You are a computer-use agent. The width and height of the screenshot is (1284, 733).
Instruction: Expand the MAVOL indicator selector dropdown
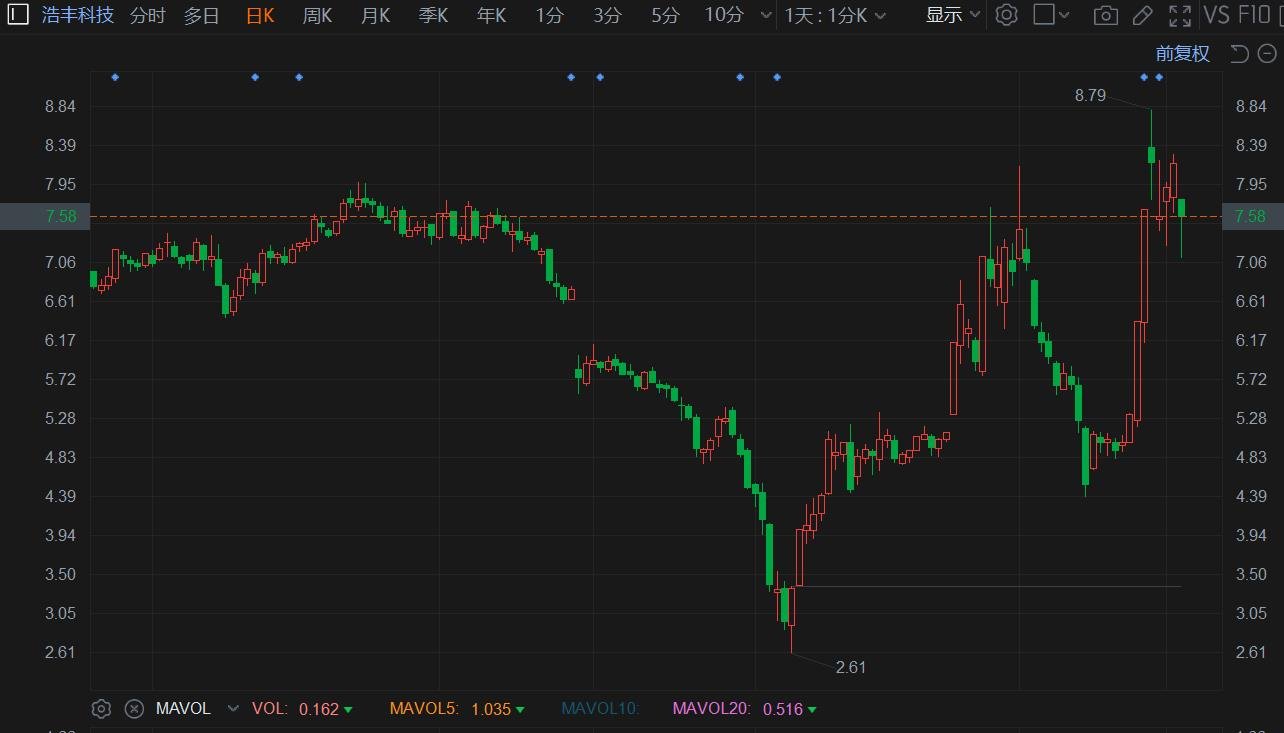(233, 709)
